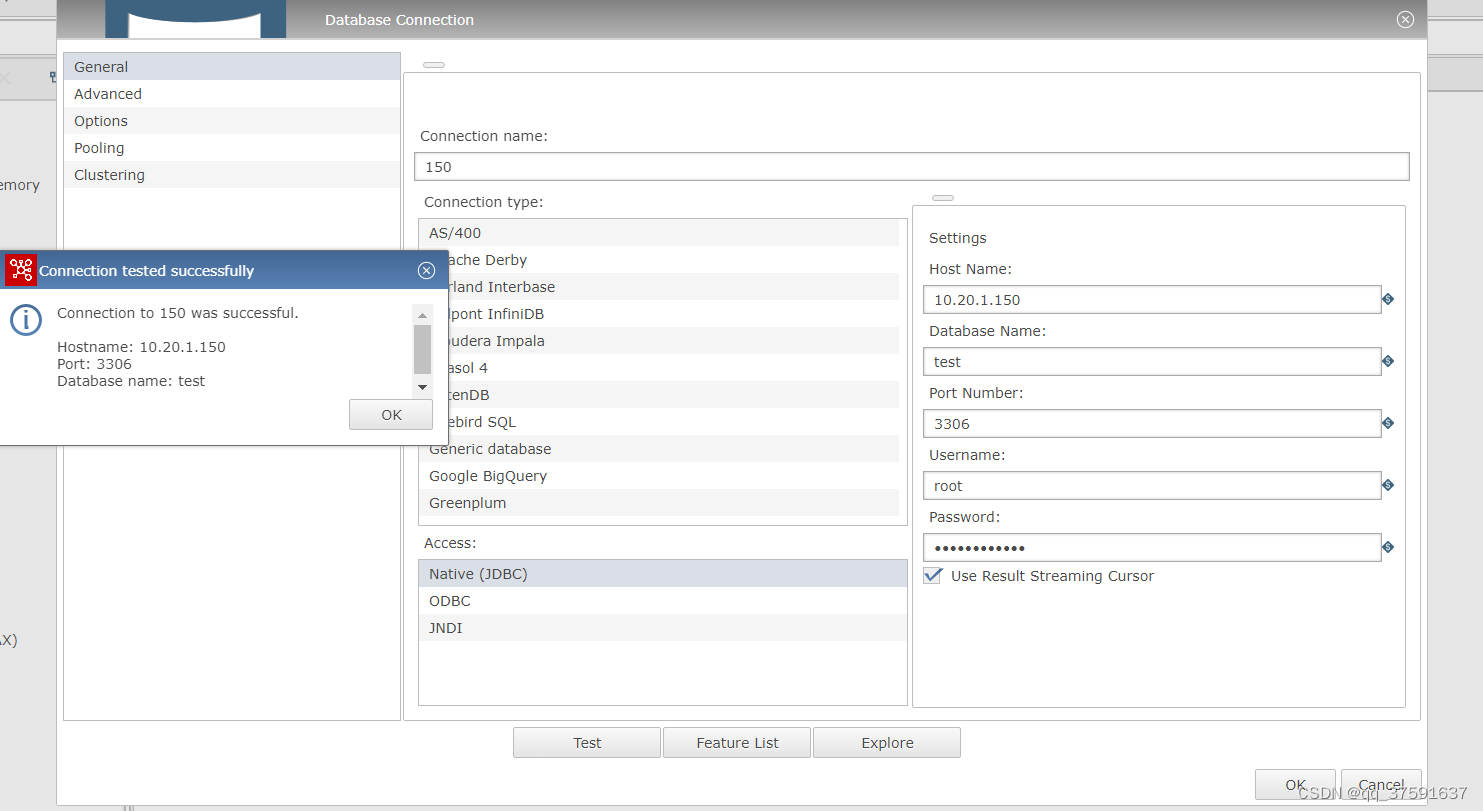
Task: Select Cloudera Impala connection type
Action: coord(673,341)
